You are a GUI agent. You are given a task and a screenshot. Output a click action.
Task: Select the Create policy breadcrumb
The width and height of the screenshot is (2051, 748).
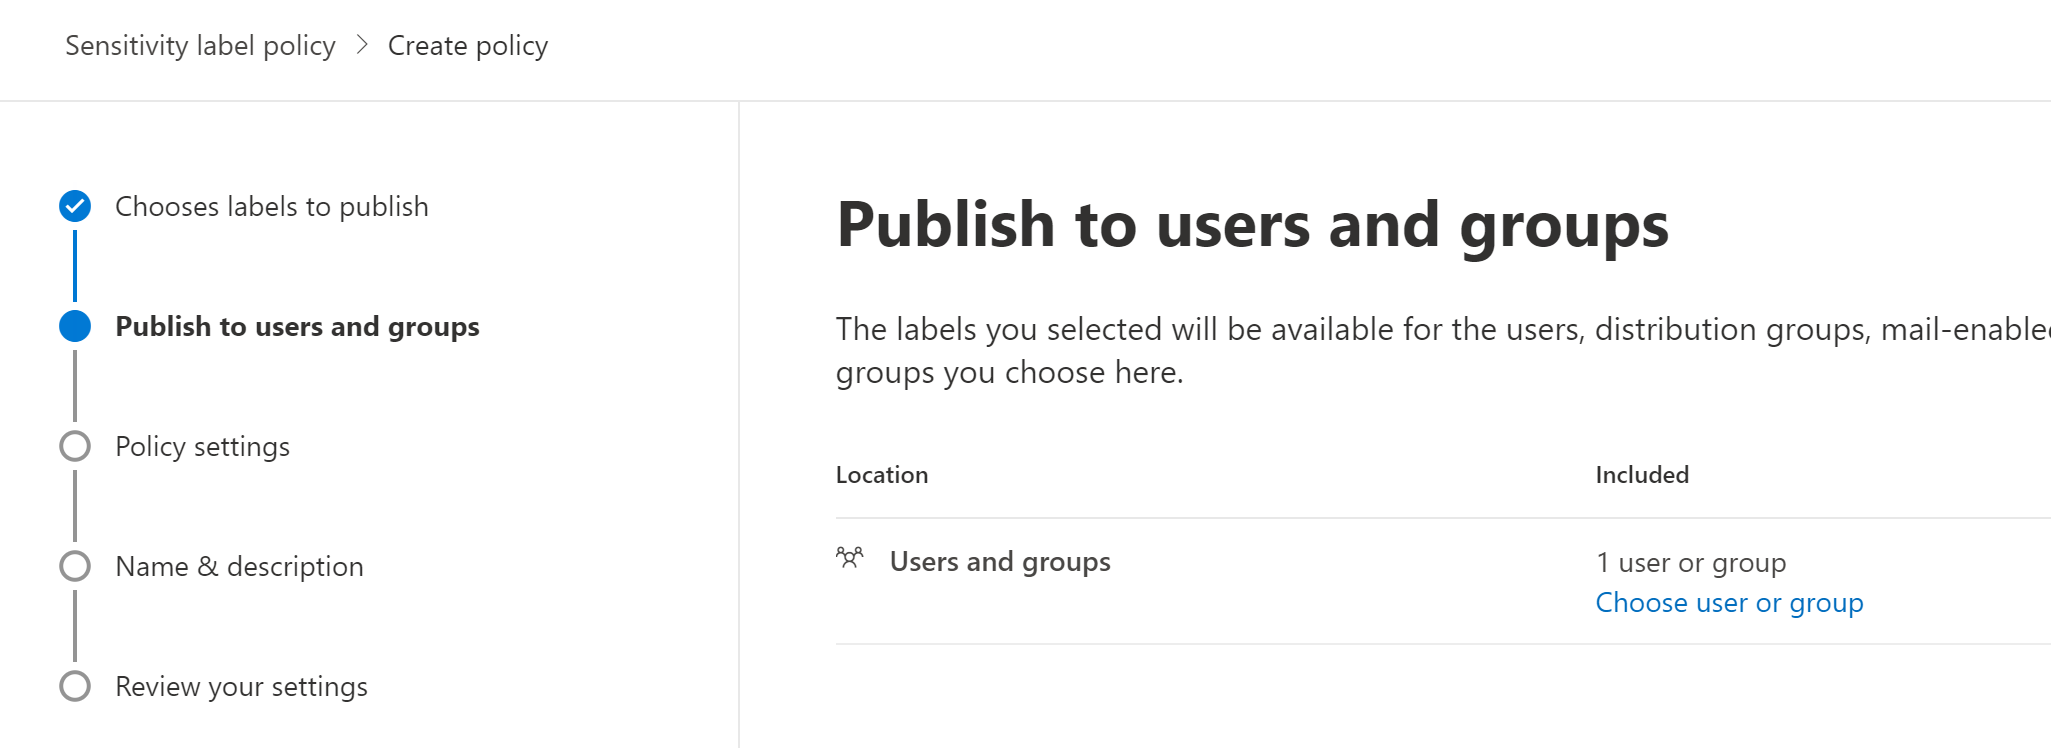point(467,46)
